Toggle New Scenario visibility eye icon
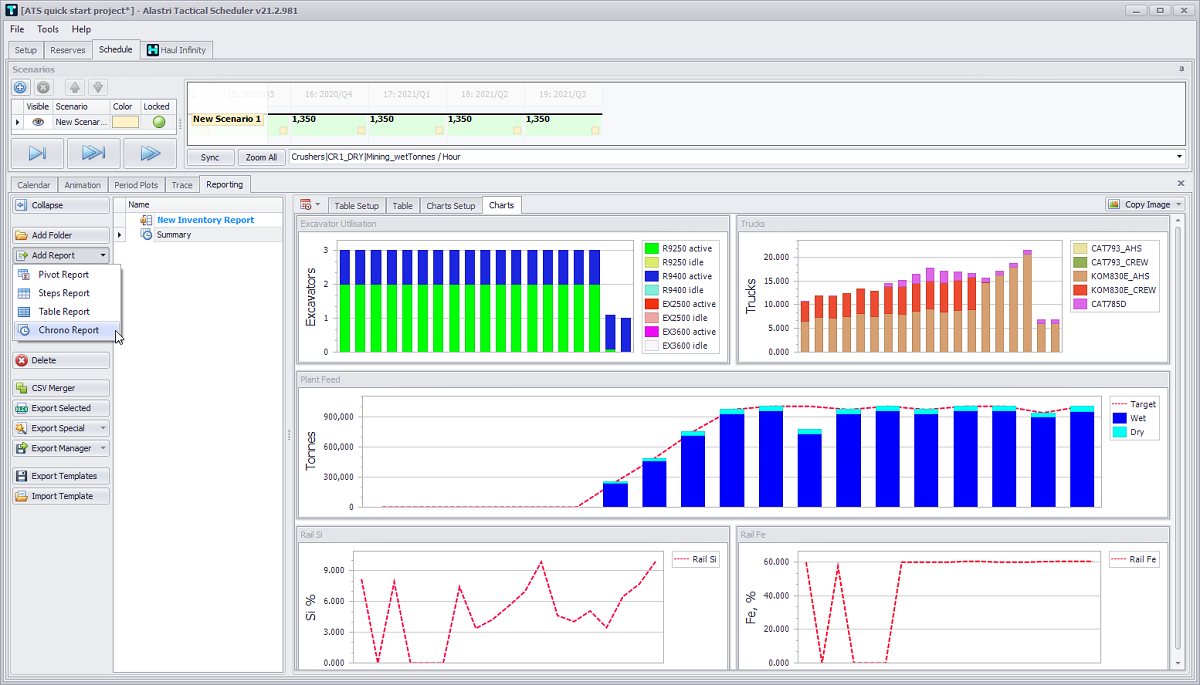This screenshot has width=1200, height=685. 38,122
